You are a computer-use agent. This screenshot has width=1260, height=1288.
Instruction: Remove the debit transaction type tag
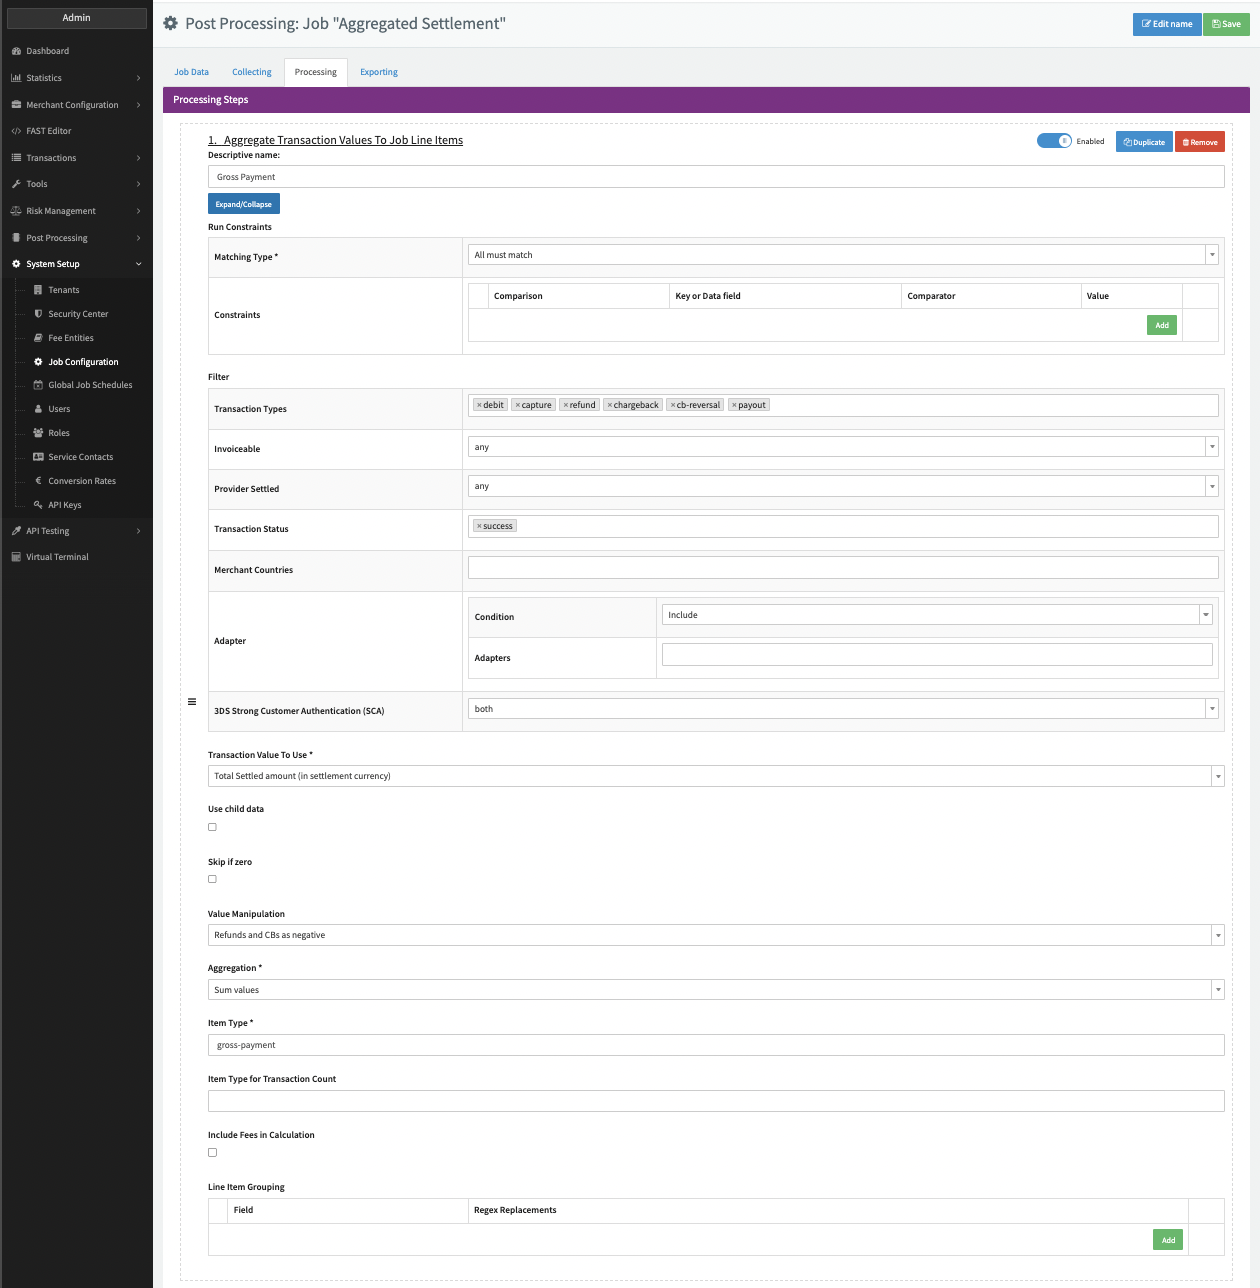(x=479, y=405)
